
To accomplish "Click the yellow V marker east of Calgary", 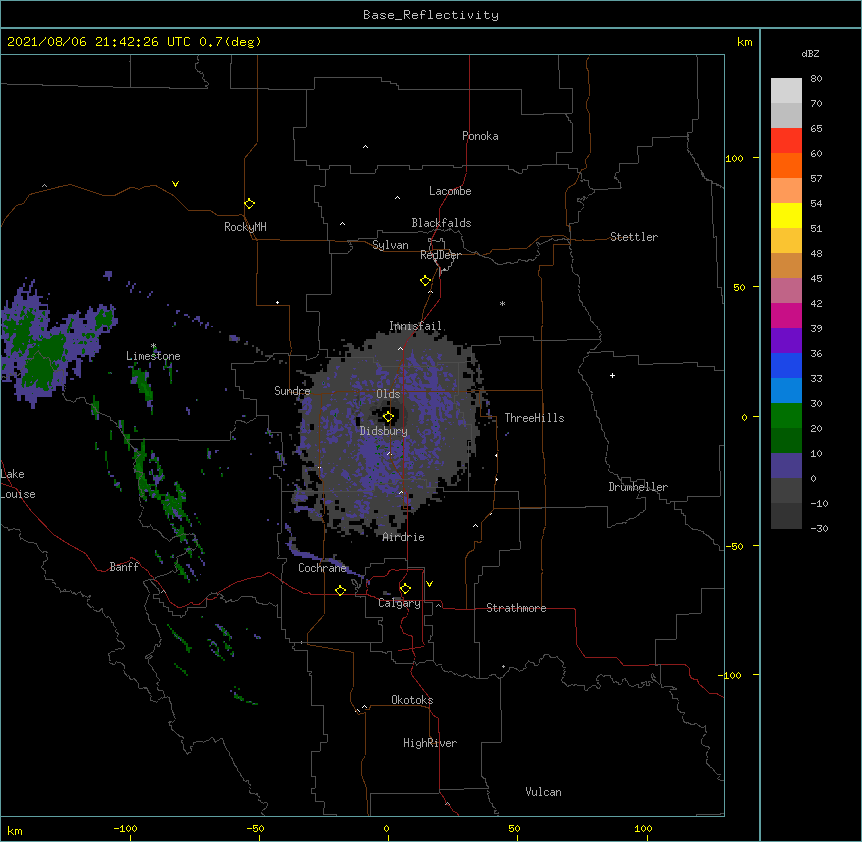I will point(429,584).
